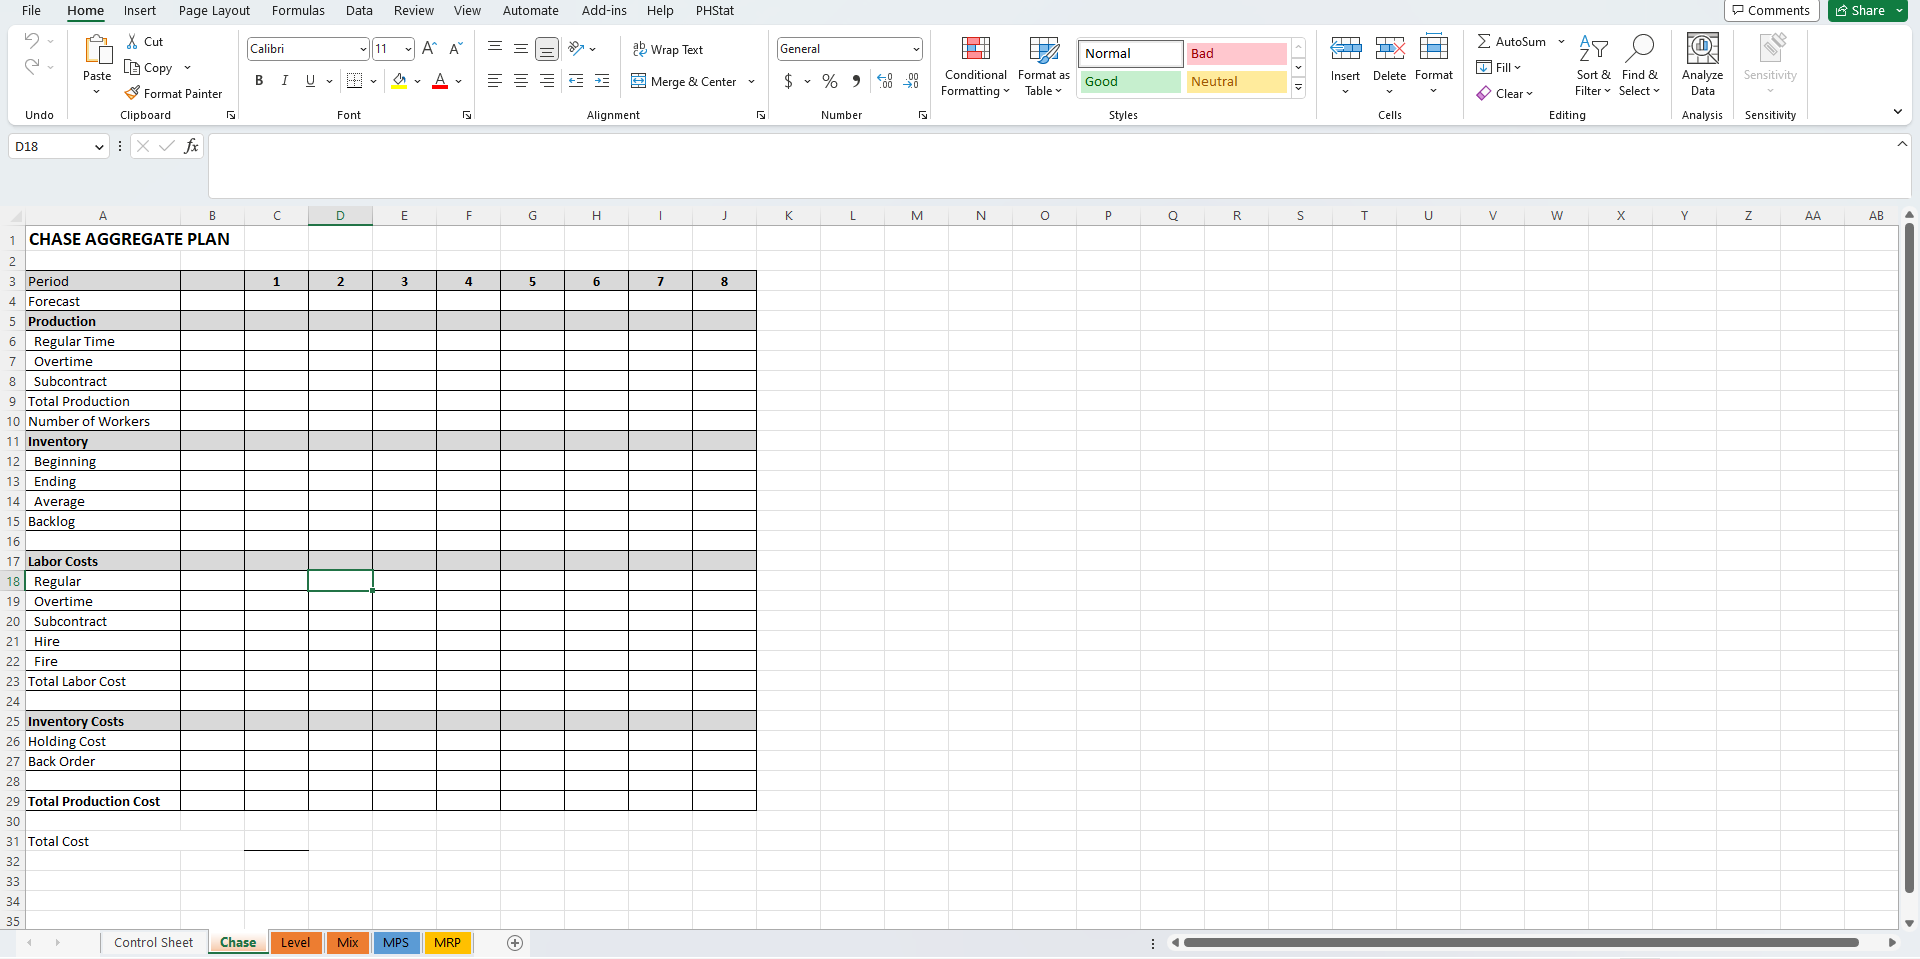Toggle Middle Align vertical alignment
This screenshot has height=959, width=1920.
coord(521,48)
